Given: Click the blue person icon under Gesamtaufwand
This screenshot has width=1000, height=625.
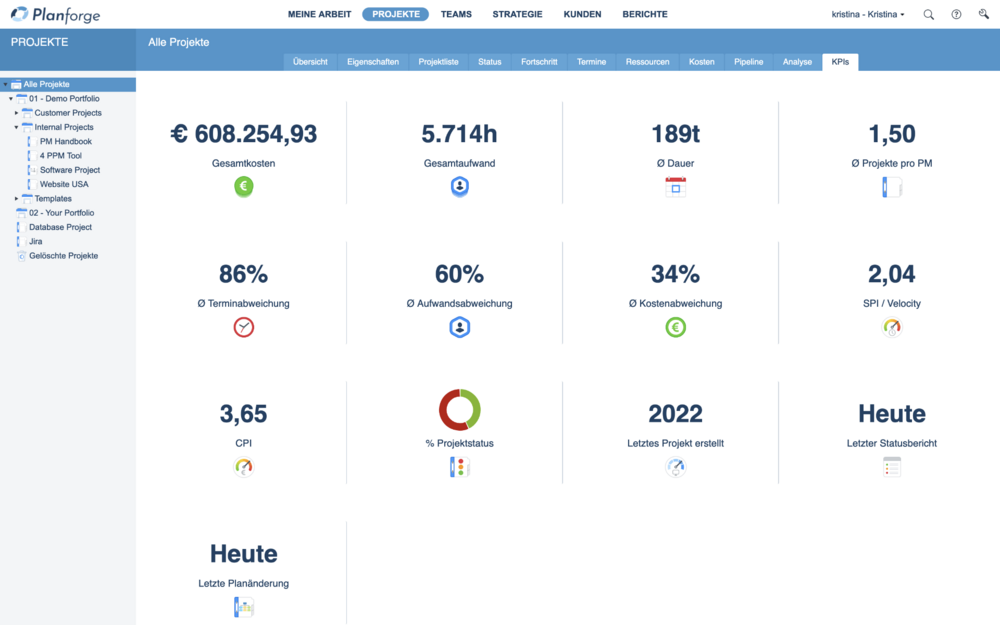Looking at the screenshot, I should pos(460,186).
